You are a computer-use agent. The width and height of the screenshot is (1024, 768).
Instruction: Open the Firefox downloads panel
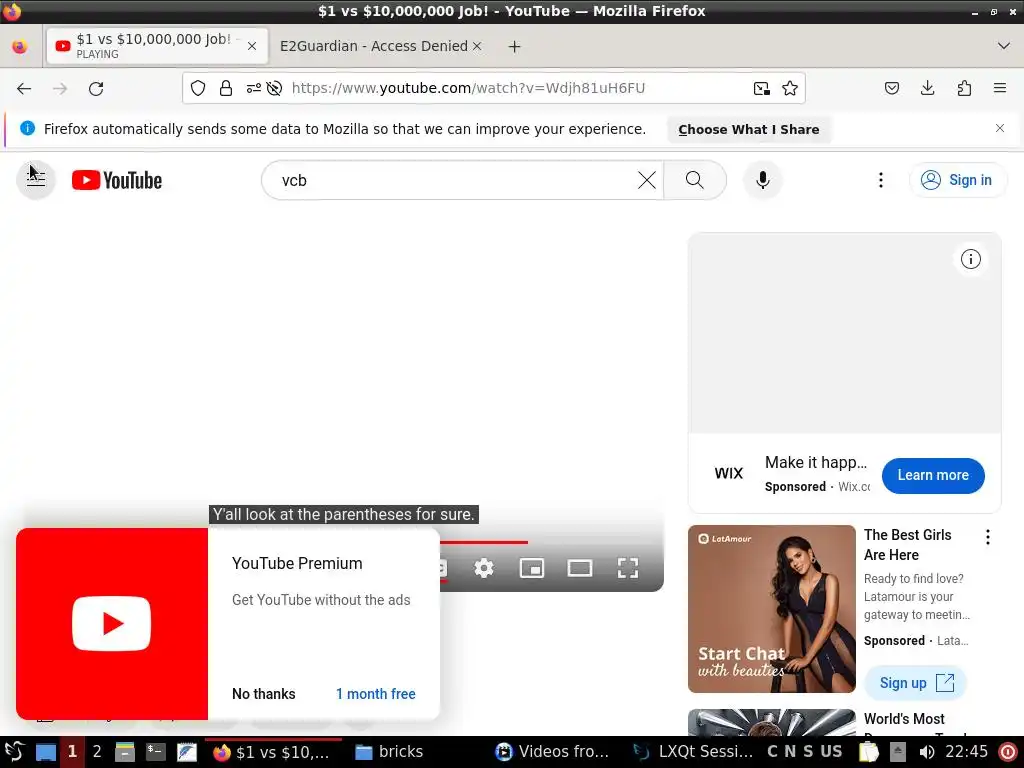(927, 88)
